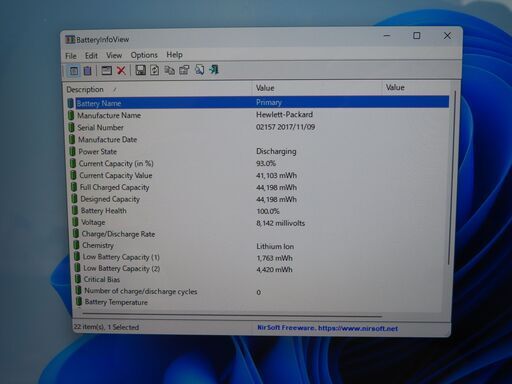Click the vertical scrollbar of the list
Viewport: 512px width, 384px height.
tap(452, 178)
